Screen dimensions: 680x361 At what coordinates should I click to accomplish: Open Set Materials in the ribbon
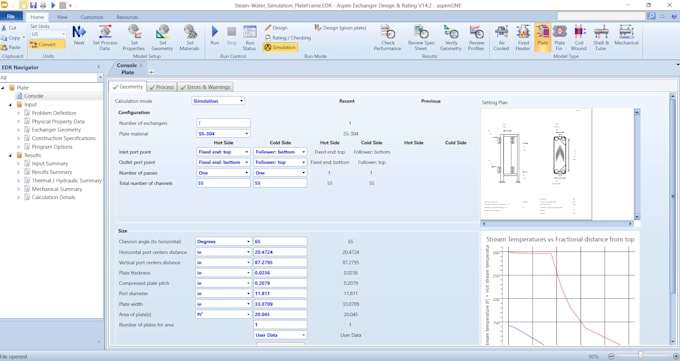point(190,37)
